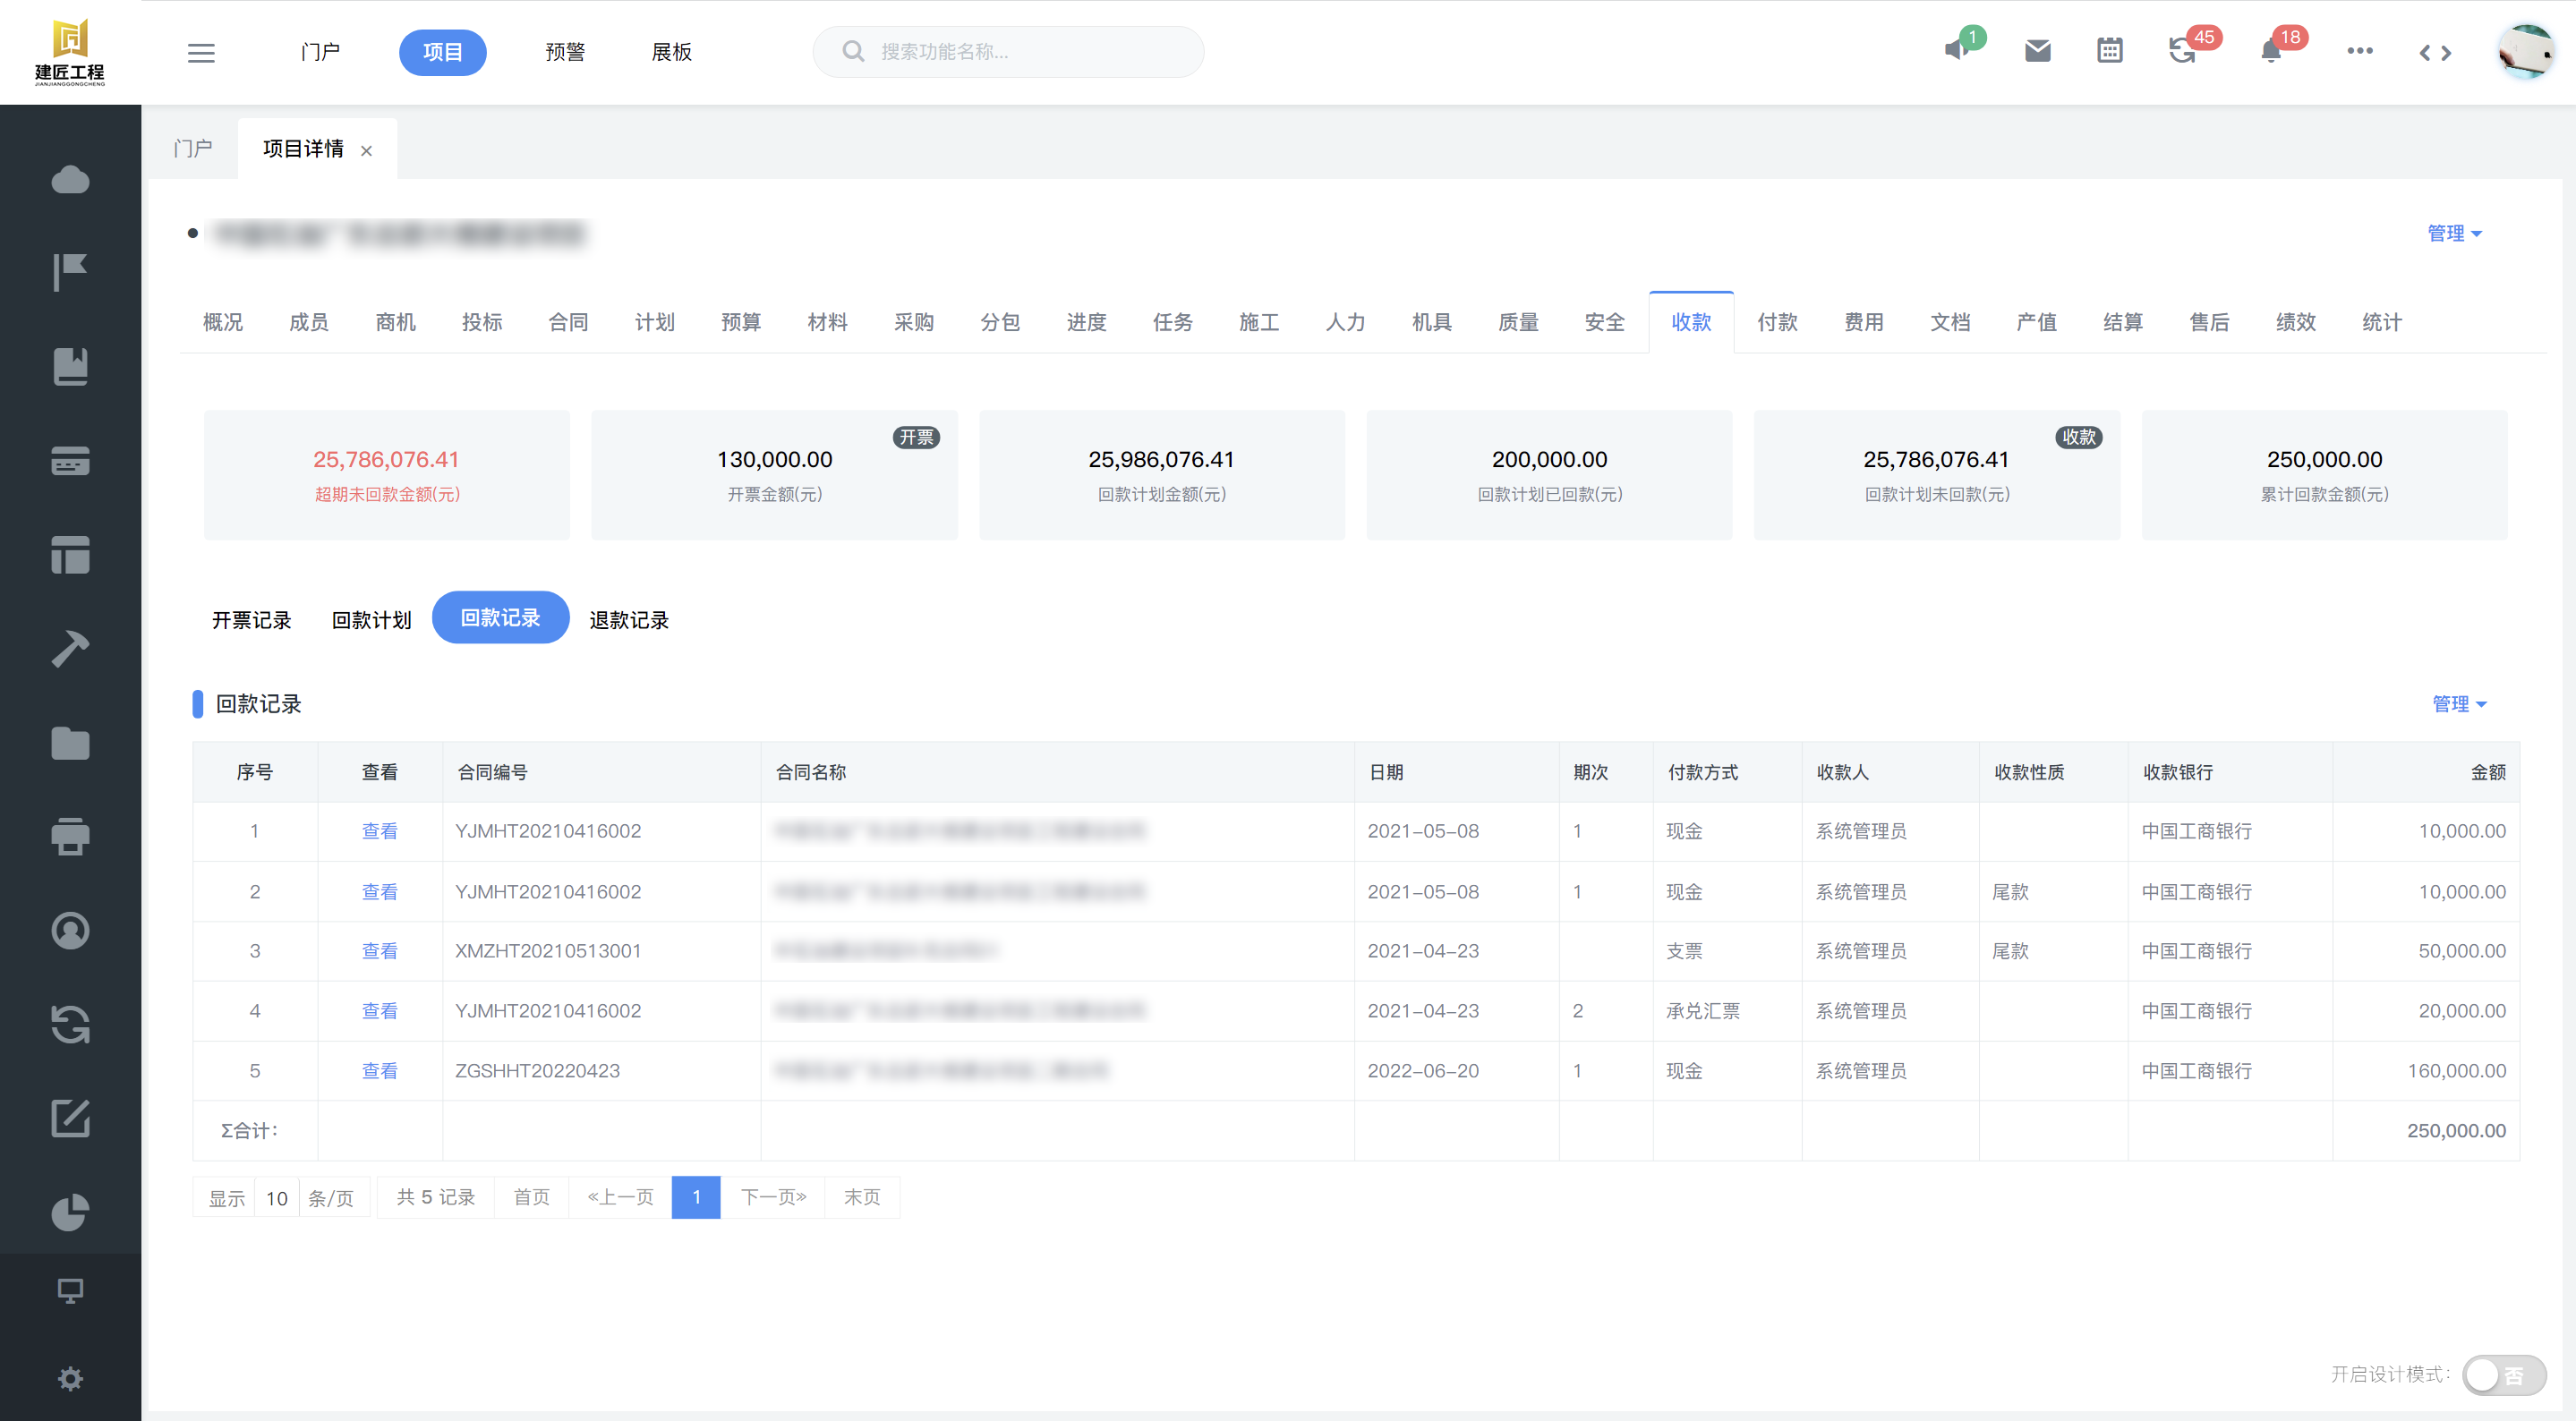Click the cloud icon in sidebar

coord(70,180)
